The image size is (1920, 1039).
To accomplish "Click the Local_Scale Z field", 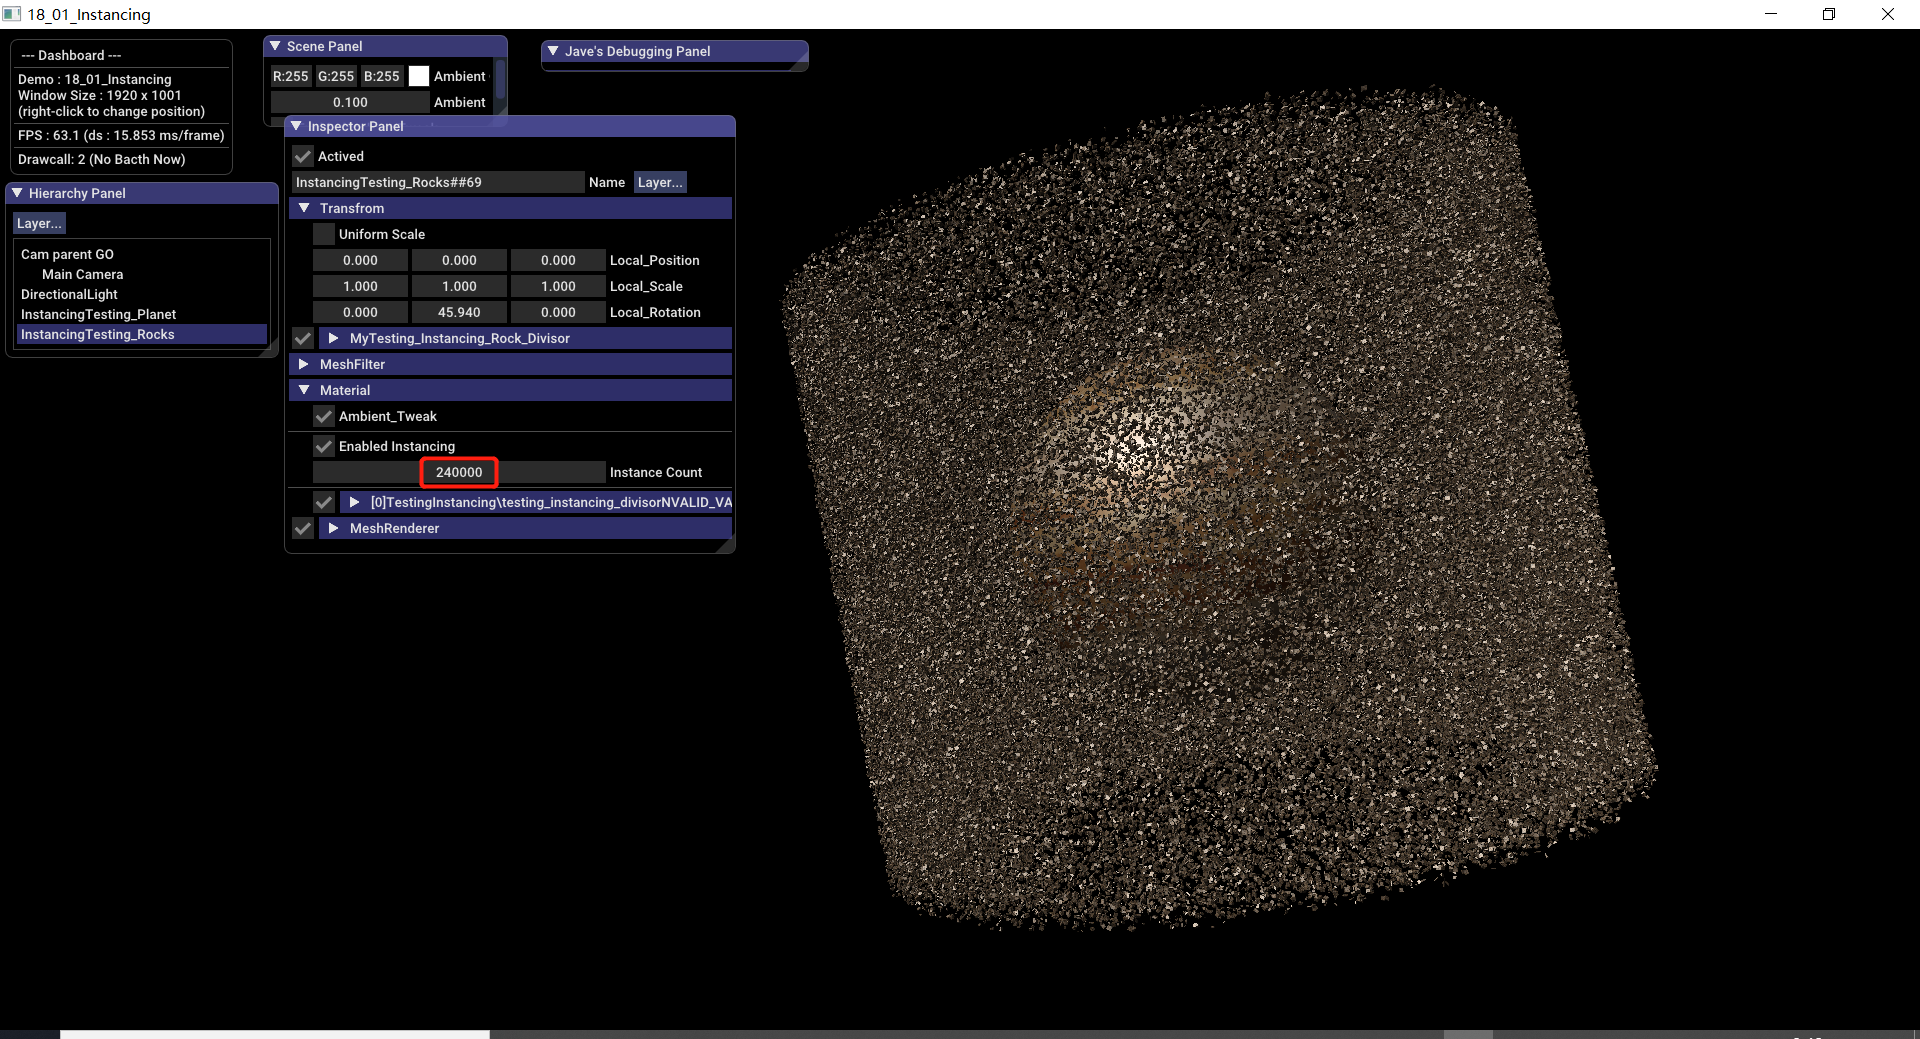I will 558,286.
